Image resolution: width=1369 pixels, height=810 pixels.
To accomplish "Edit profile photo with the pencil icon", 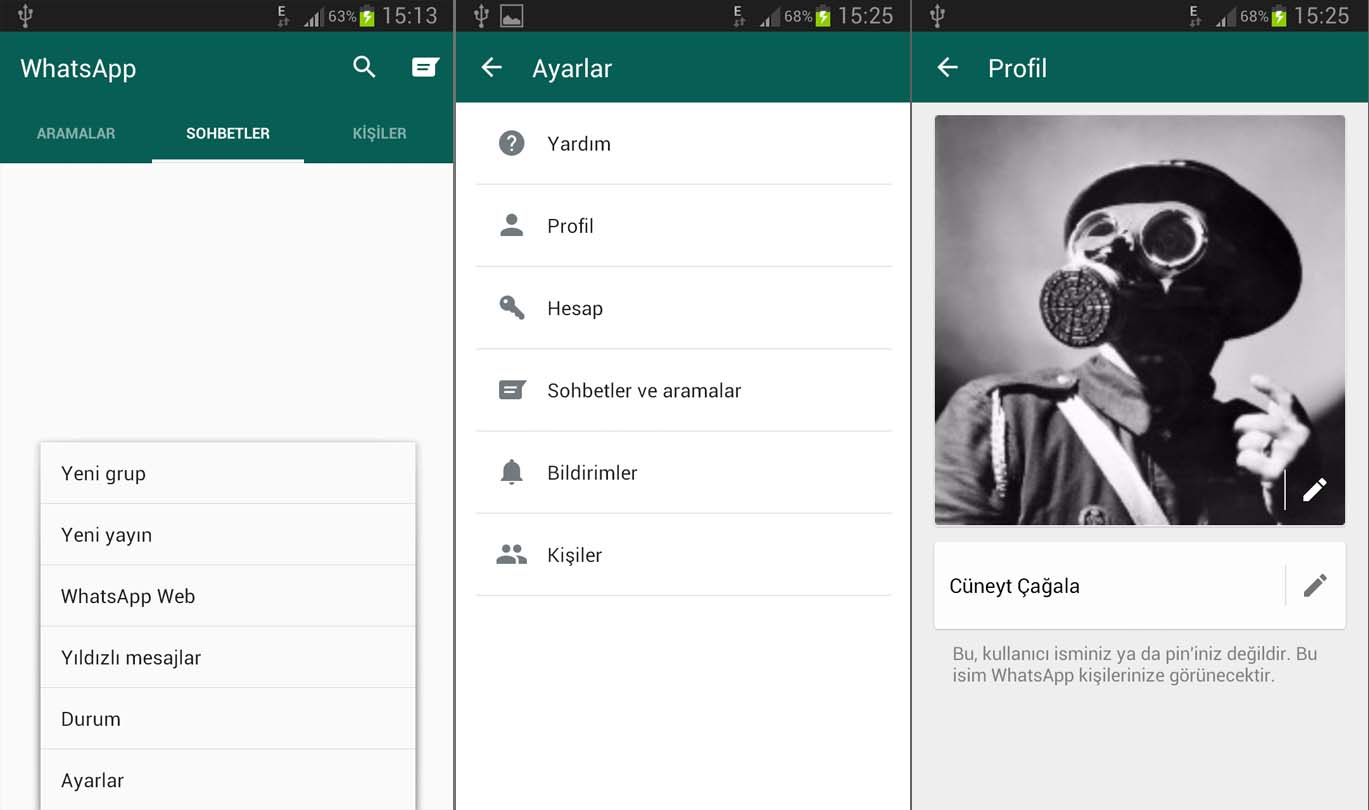I will [x=1314, y=489].
